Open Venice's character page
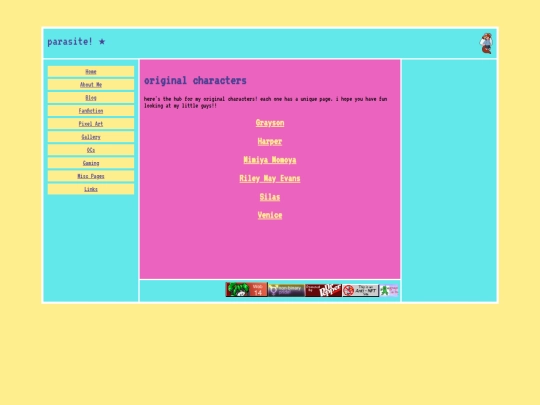The height and width of the screenshot is (405, 540). point(270,216)
